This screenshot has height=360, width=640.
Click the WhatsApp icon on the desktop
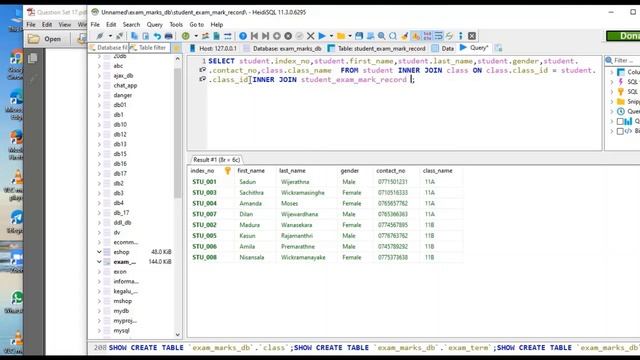coord(17,299)
